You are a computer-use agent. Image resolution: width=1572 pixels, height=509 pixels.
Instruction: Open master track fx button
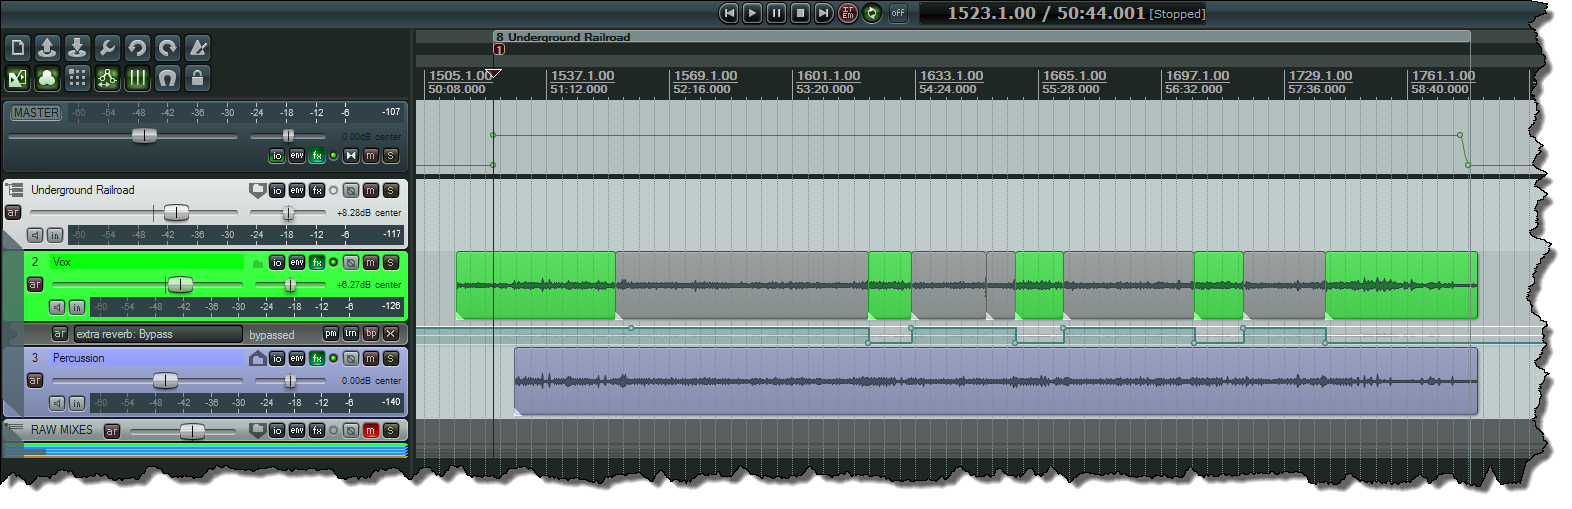click(x=317, y=156)
